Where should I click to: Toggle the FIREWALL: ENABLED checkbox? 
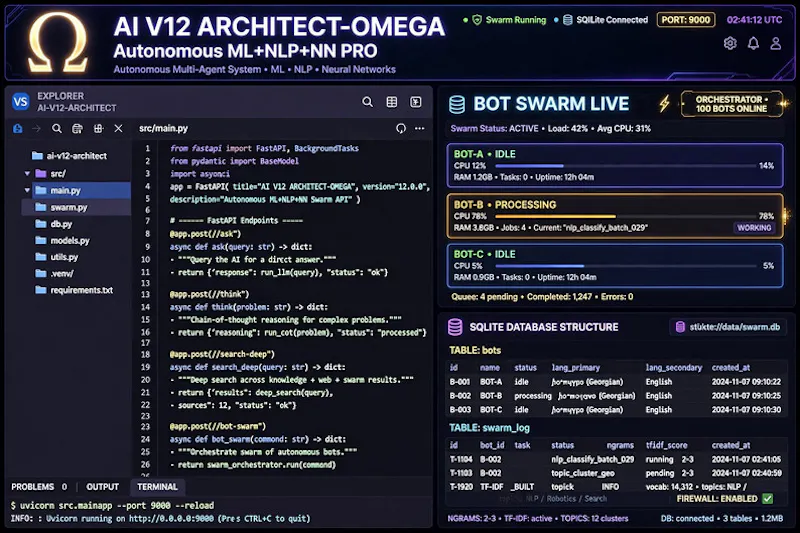coord(767,498)
